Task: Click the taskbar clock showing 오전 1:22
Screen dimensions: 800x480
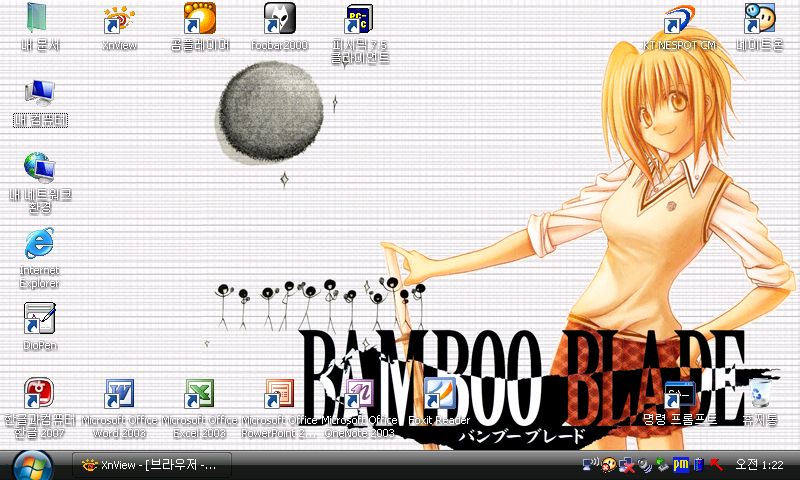Action: (x=759, y=465)
